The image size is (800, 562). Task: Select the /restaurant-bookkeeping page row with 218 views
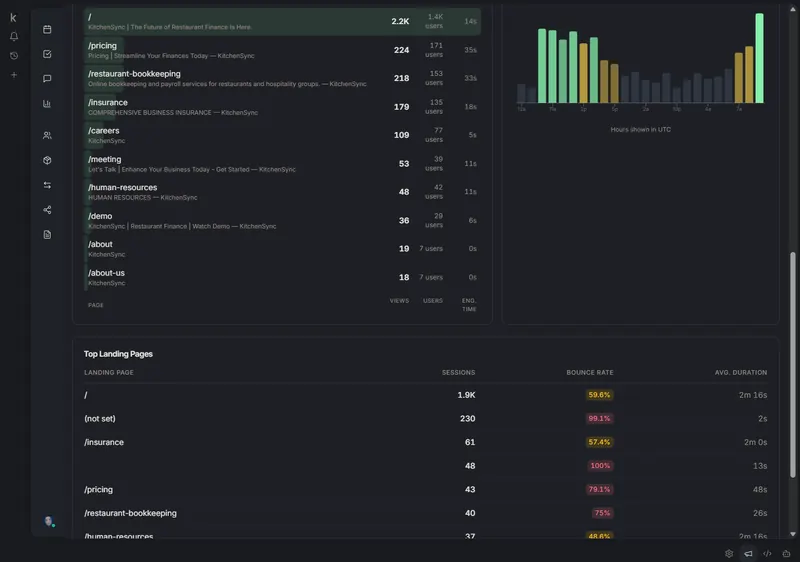pyautogui.click(x=282, y=78)
